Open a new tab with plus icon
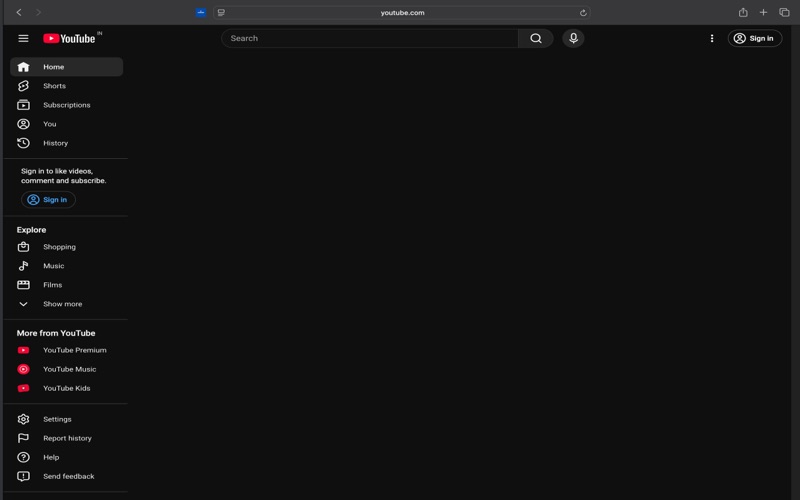The image size is (800, 500). tap(763, 12)
